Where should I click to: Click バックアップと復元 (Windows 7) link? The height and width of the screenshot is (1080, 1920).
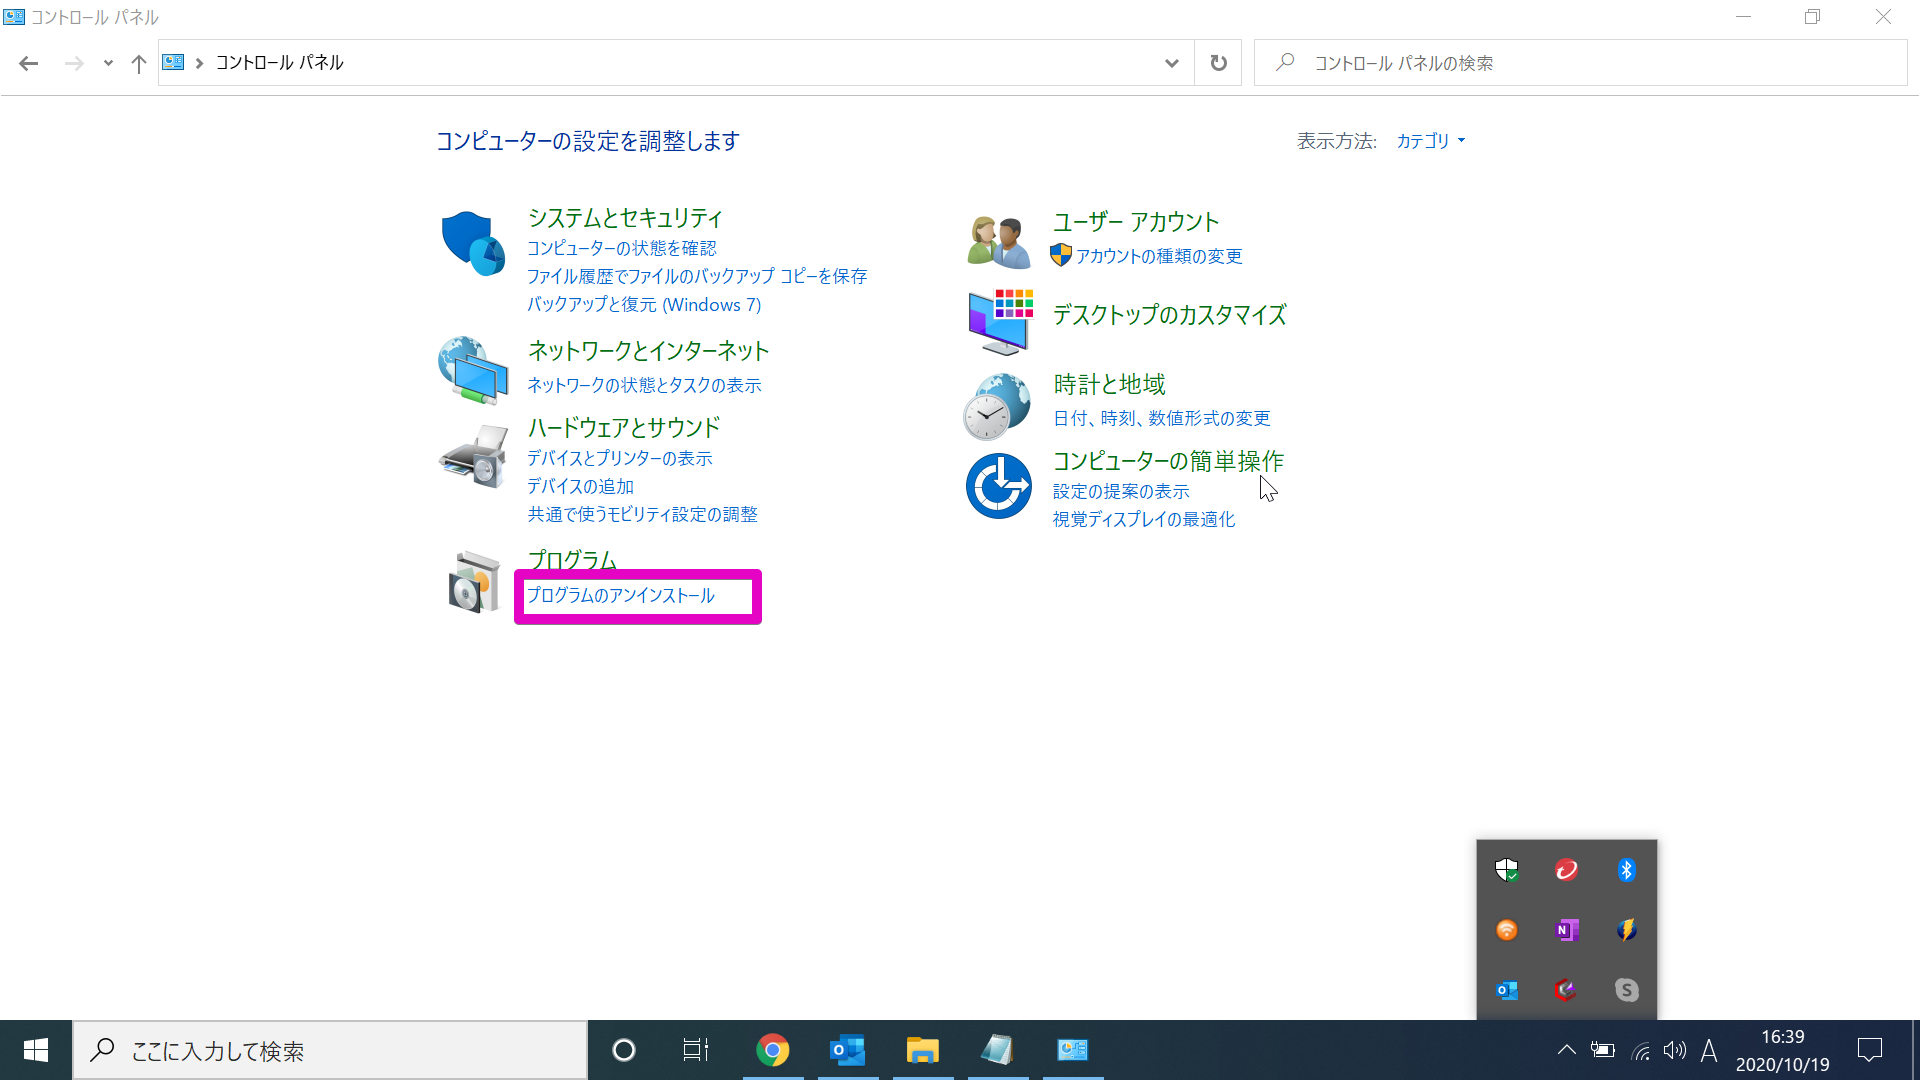(644, 305)
